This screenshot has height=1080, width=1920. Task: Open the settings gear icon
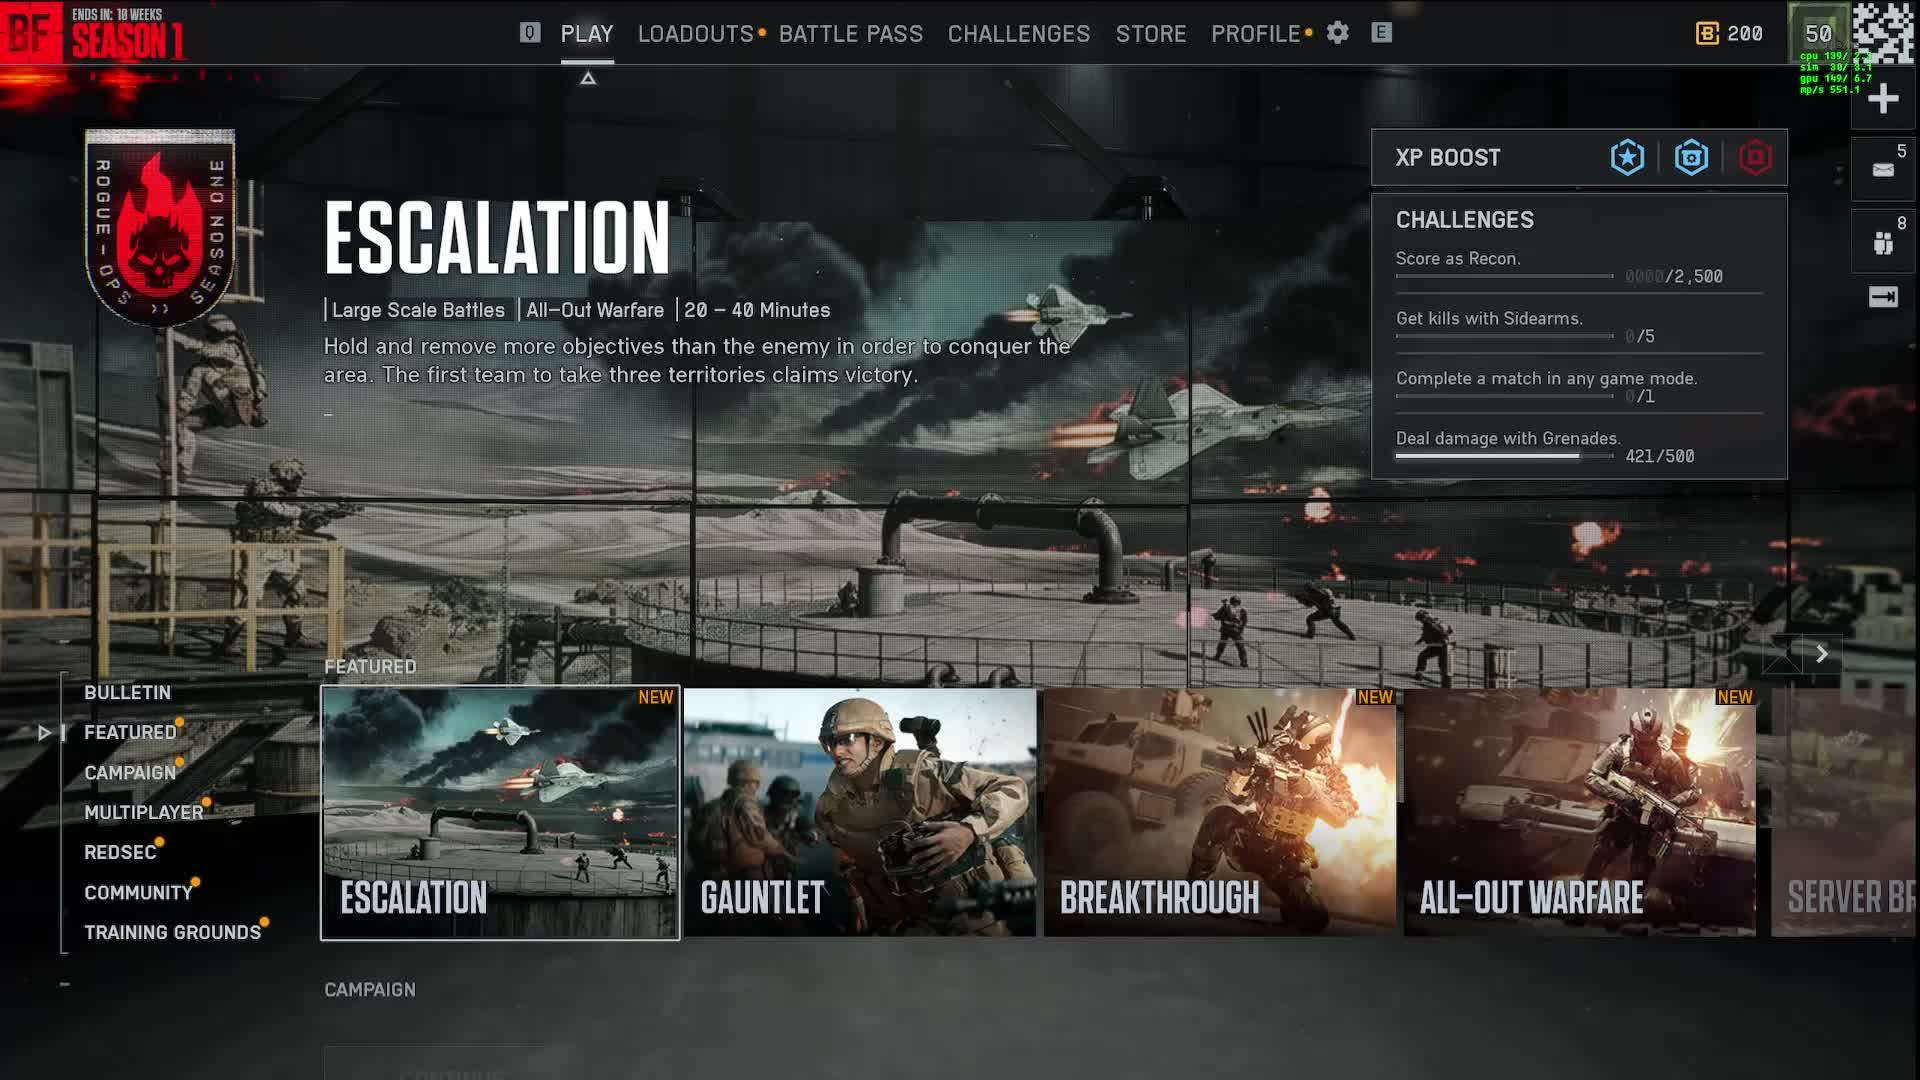click(1337, 33)
